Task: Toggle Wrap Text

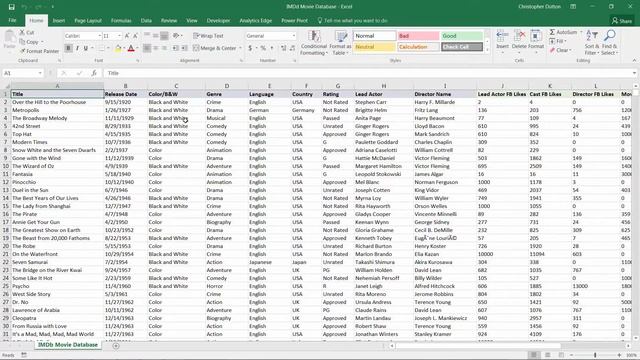Action: pos(209,36)
